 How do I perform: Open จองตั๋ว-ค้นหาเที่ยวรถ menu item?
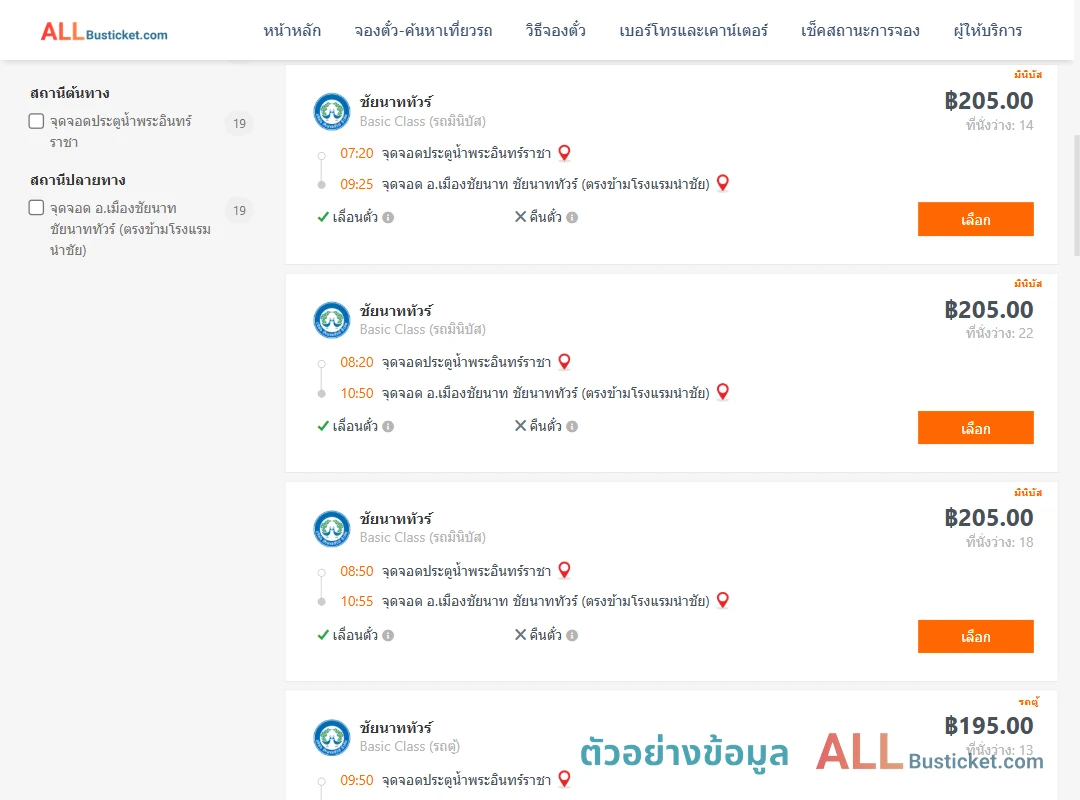click(x=423, y=30)
